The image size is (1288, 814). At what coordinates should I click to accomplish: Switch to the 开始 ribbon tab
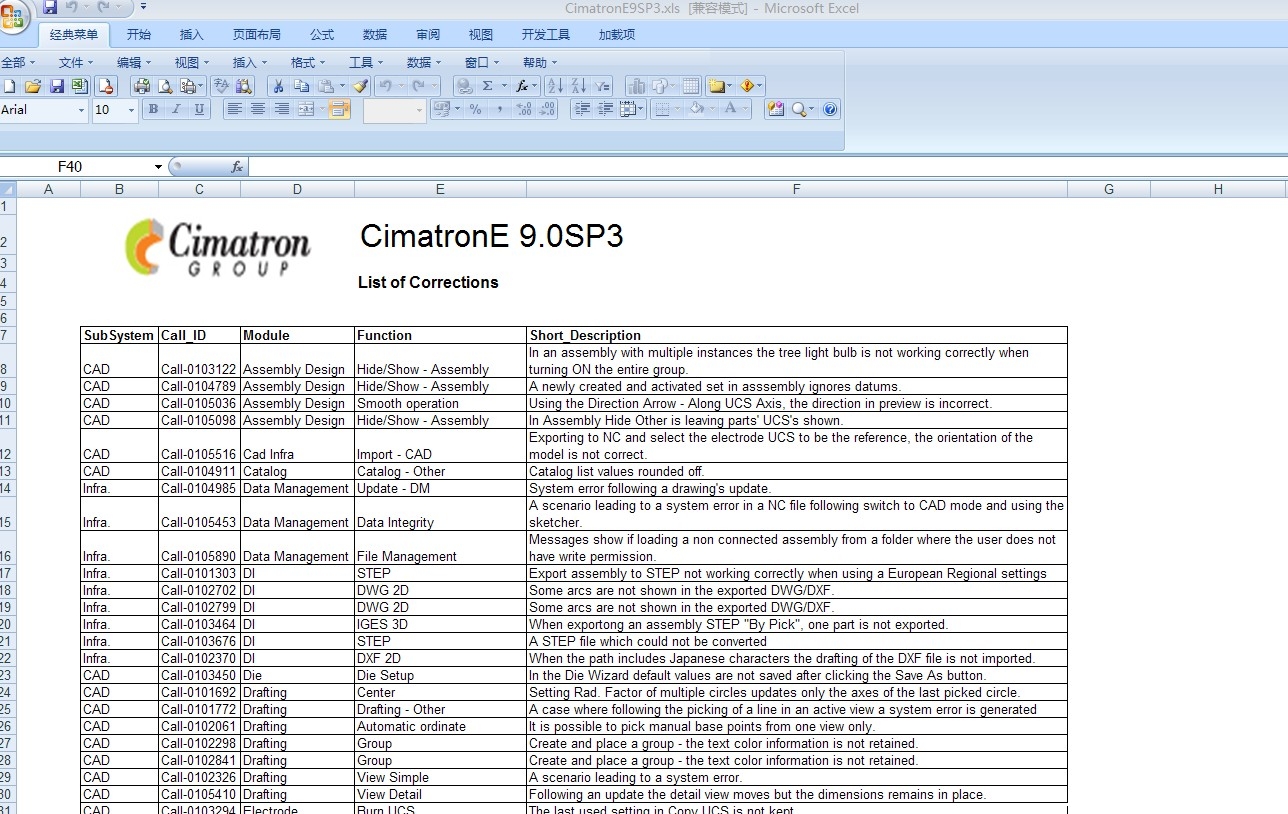click(139, 34)
